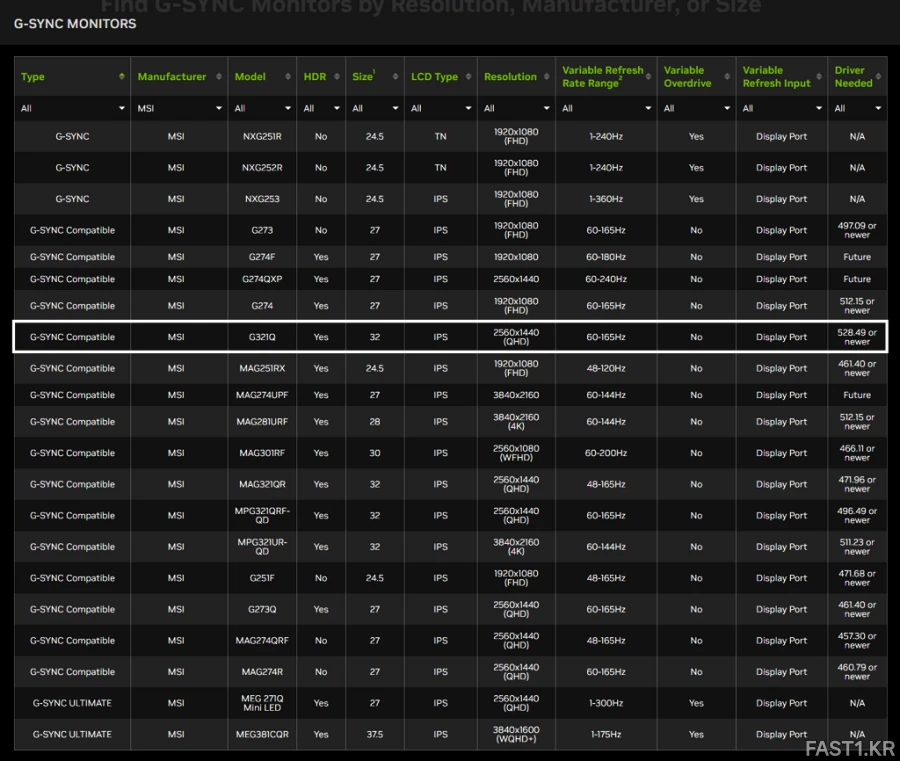The image size is (900, 761).
Task: Select the MAG274R model cell
Action: click(262, 672)
